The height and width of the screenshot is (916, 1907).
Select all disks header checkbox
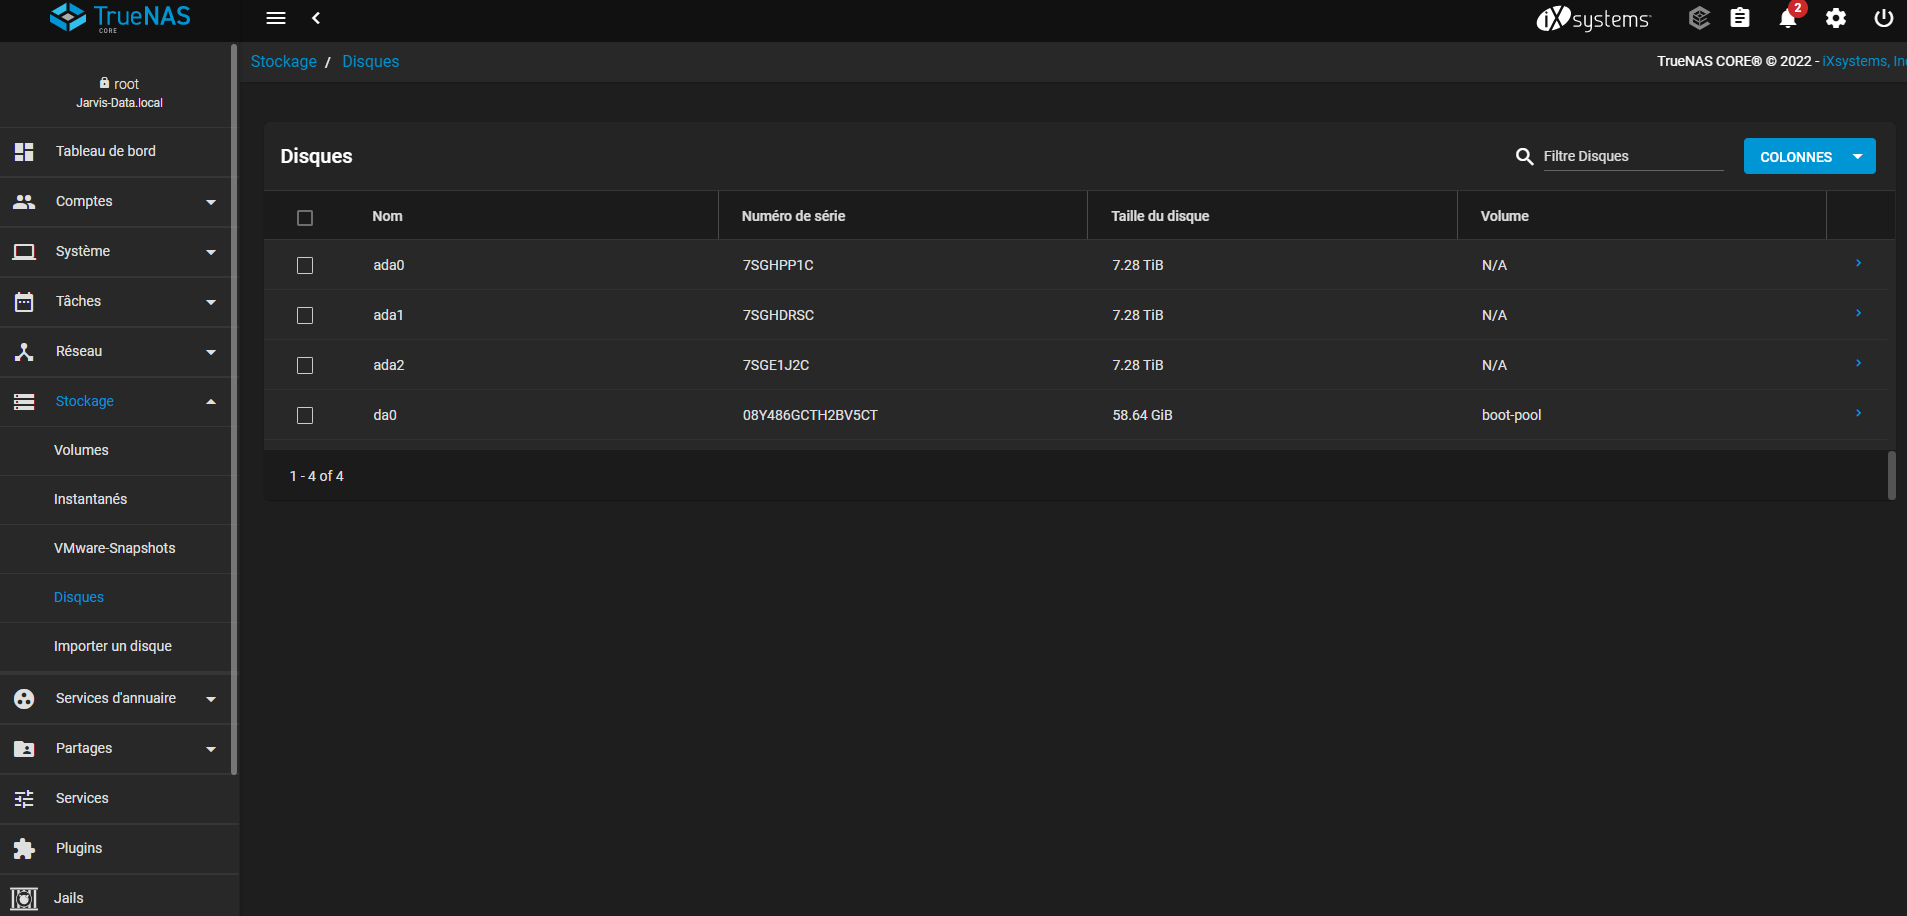point(305,218)
